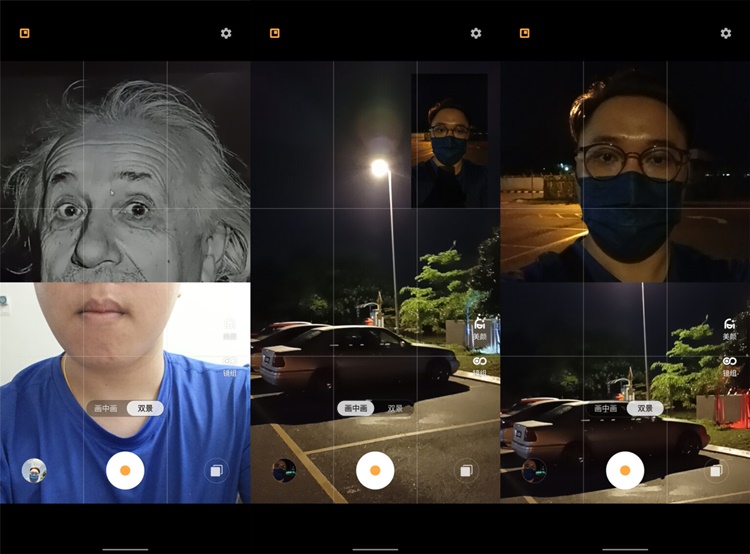Open 镜组 lens option on street lamp screen
The height and width of the screenshot is (554, 750).
[480, 366]
